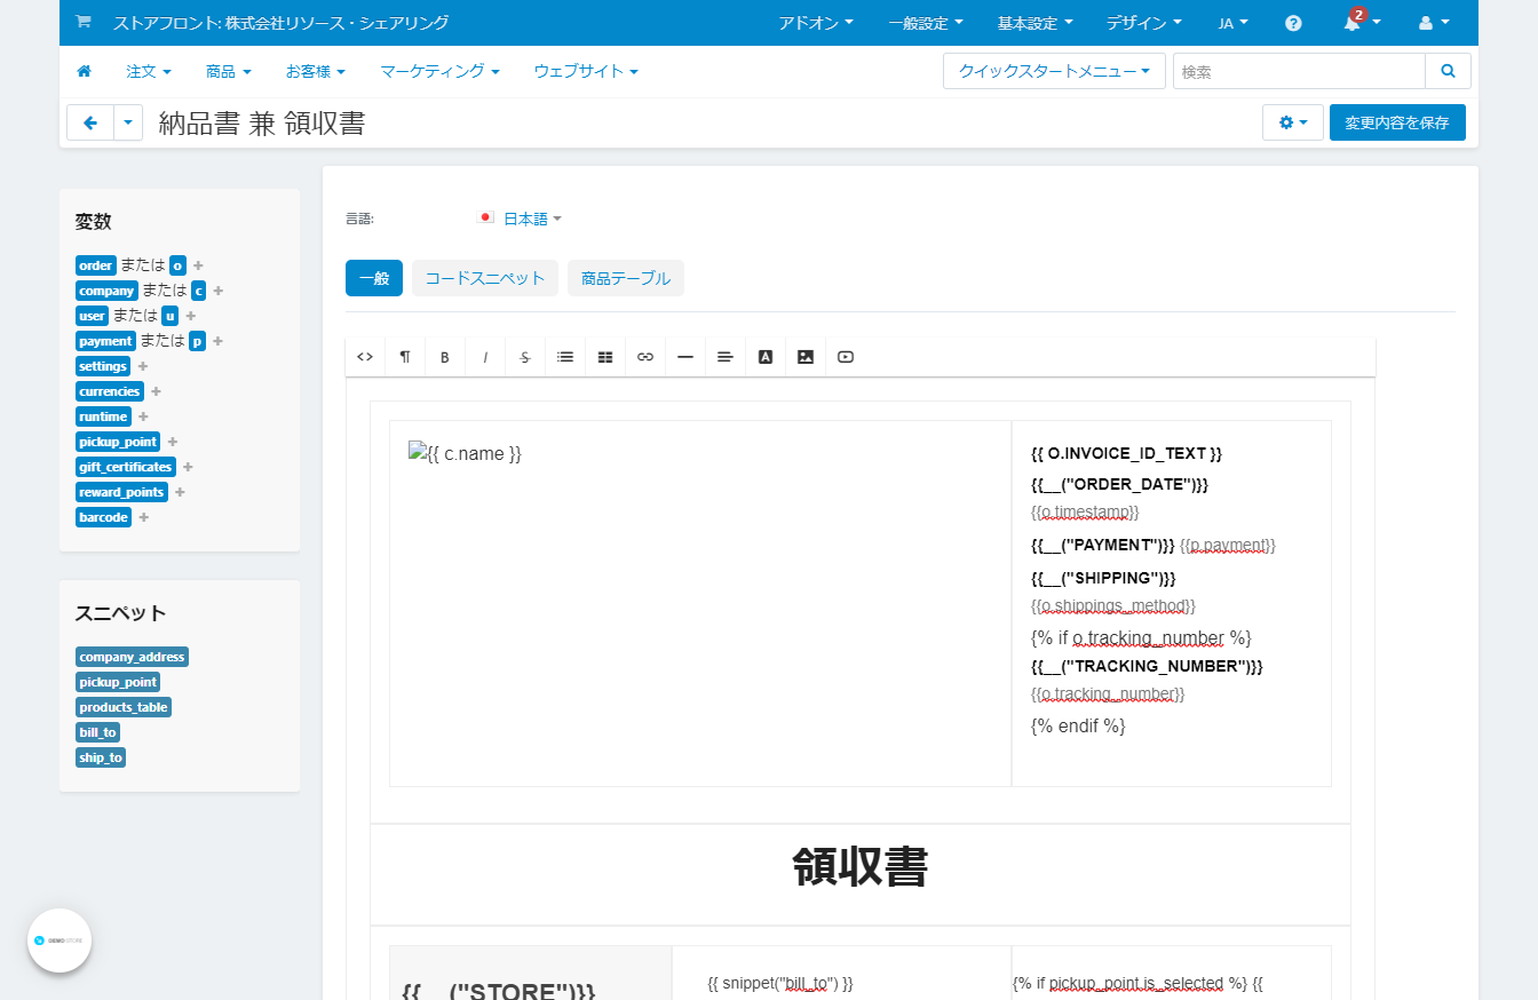Click the company variable tag

point(107,291)
